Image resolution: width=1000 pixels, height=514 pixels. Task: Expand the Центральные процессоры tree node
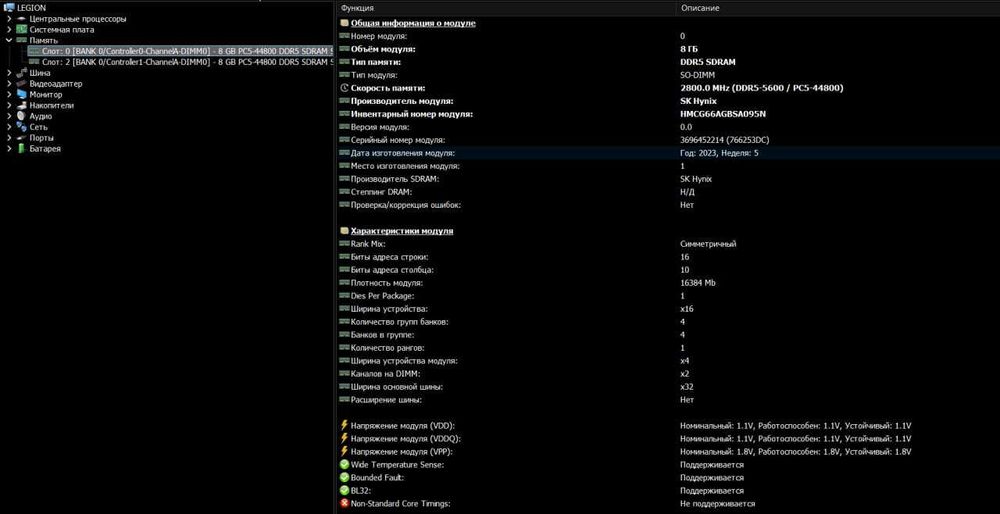pos(9,19)
